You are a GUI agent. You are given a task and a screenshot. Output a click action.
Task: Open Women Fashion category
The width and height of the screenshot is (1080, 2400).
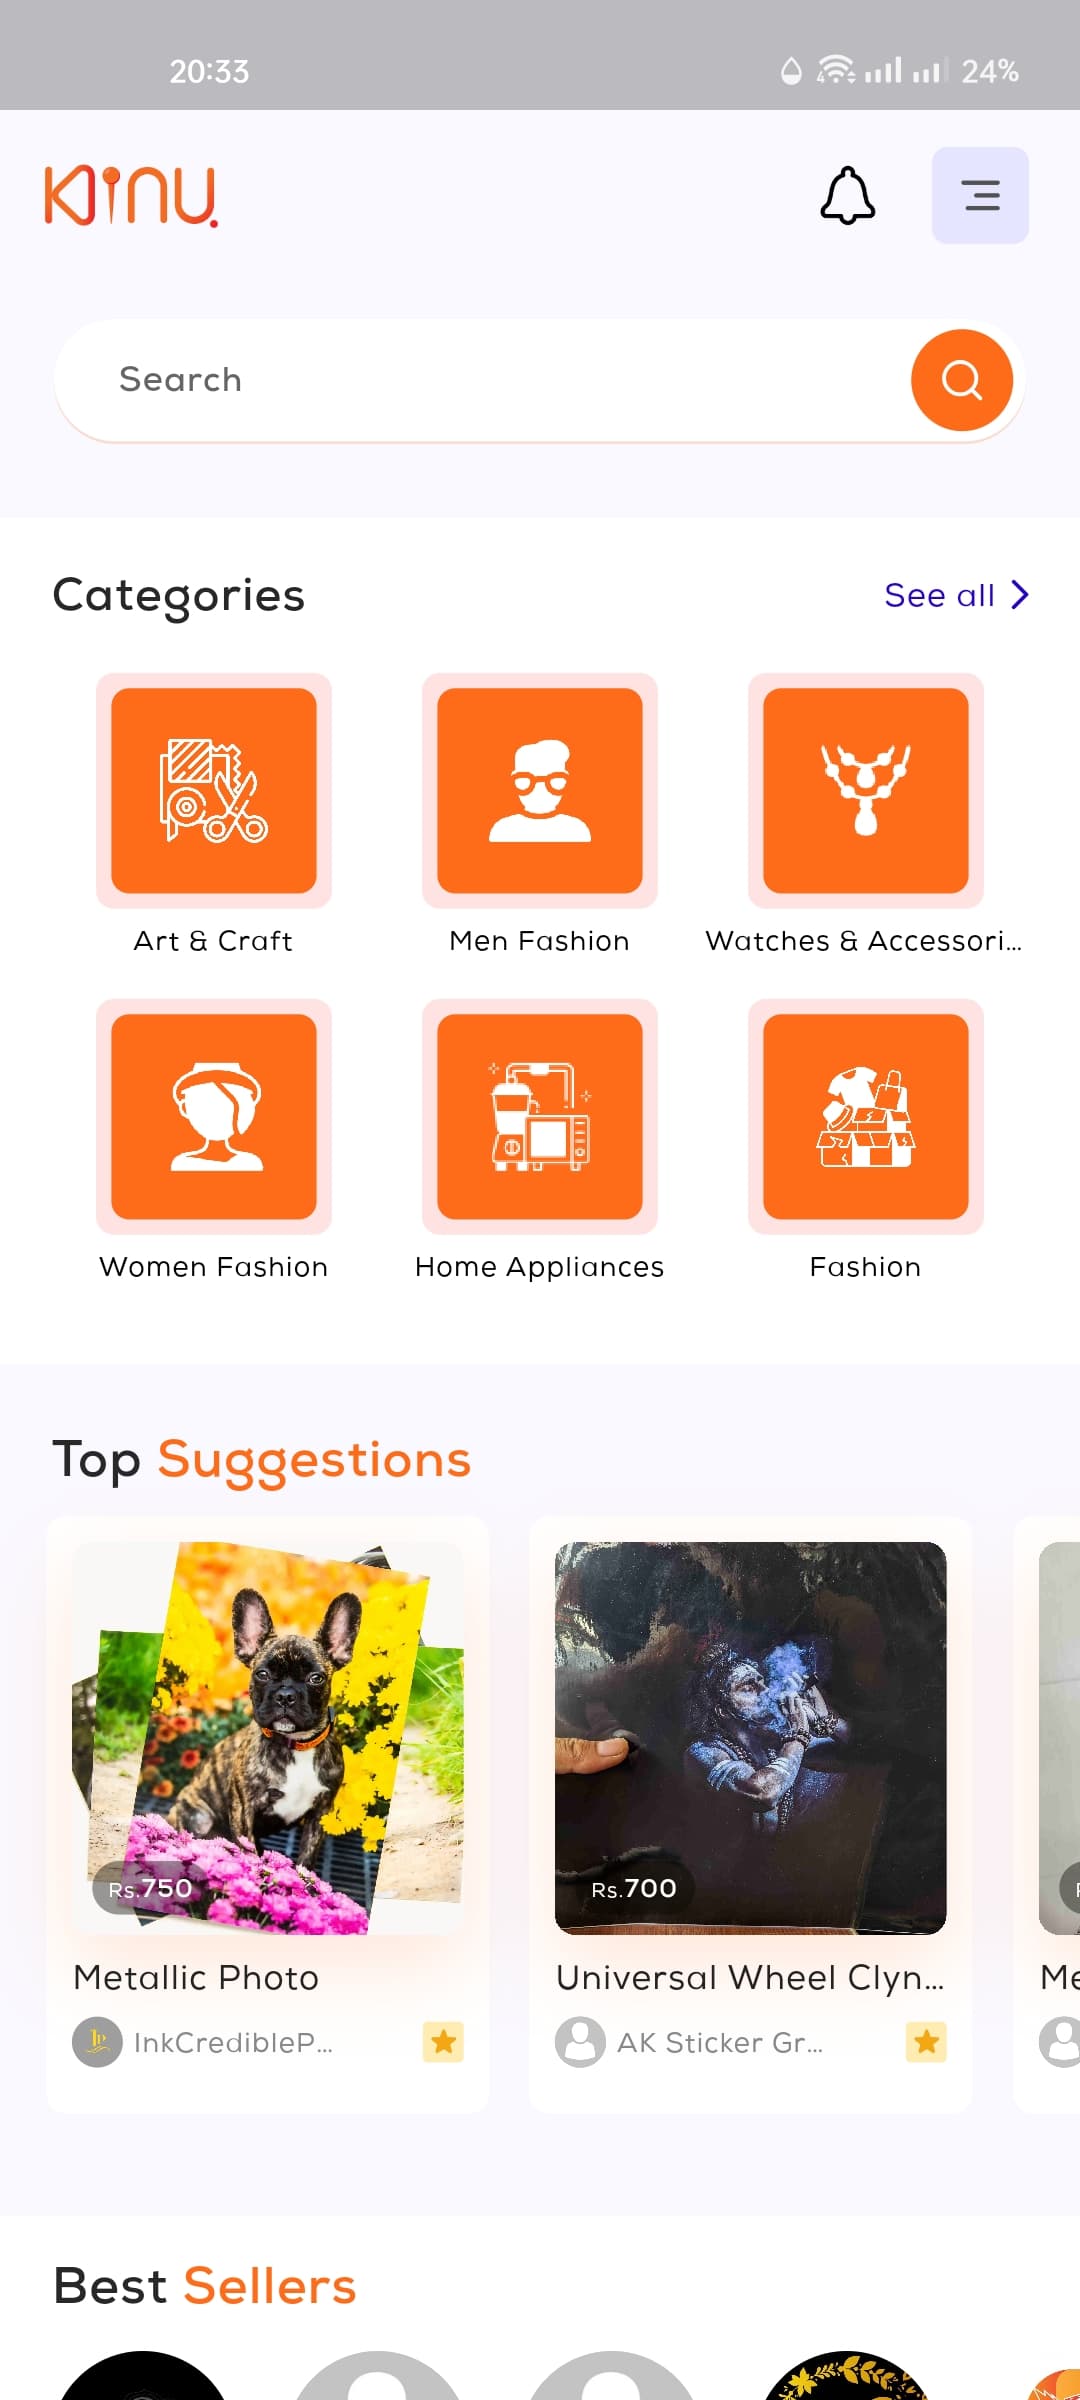point(214,1117)
